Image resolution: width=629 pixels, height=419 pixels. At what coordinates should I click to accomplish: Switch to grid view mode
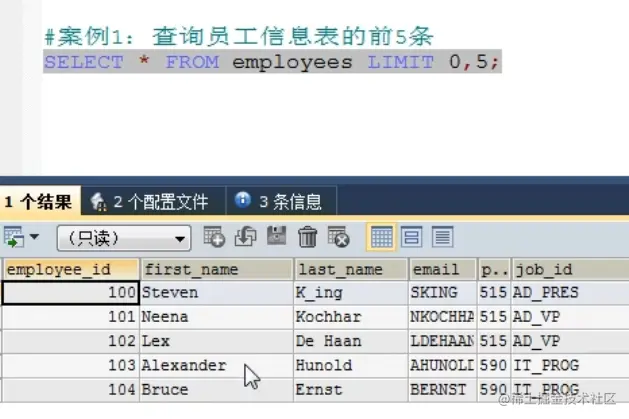381,237
